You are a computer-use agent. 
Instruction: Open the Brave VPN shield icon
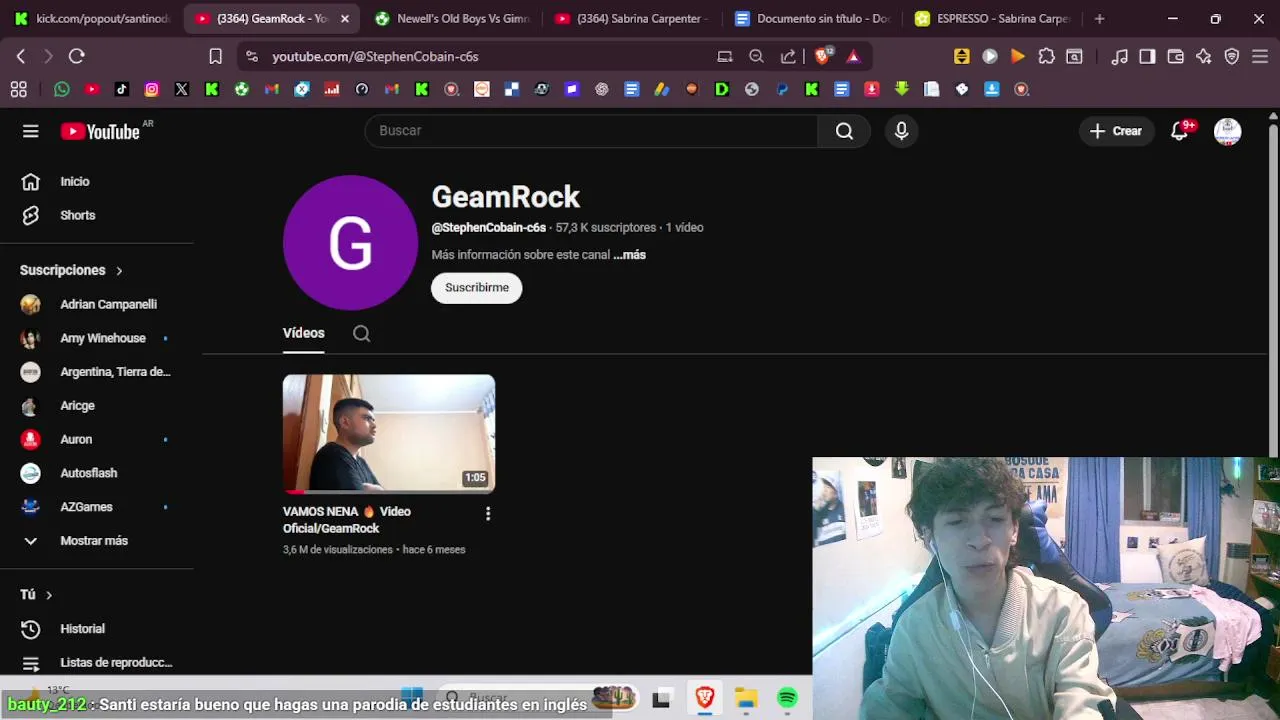pyautogui.click(x=1232, y=56)
